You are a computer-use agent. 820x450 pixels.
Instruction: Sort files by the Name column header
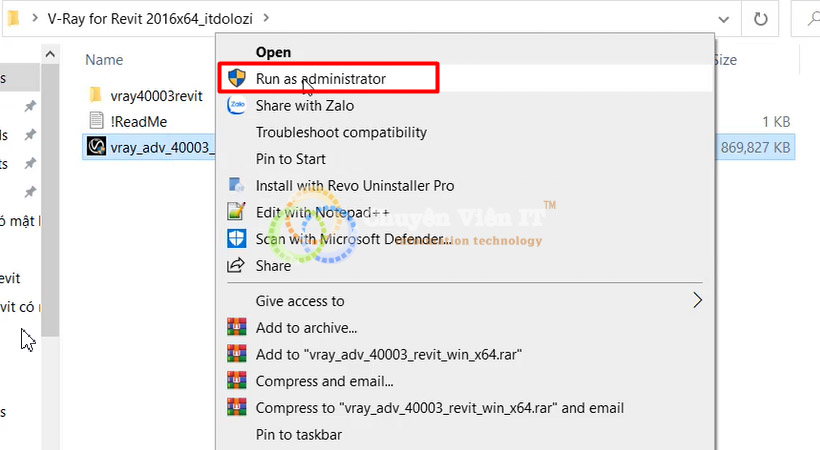coord(104,60)
